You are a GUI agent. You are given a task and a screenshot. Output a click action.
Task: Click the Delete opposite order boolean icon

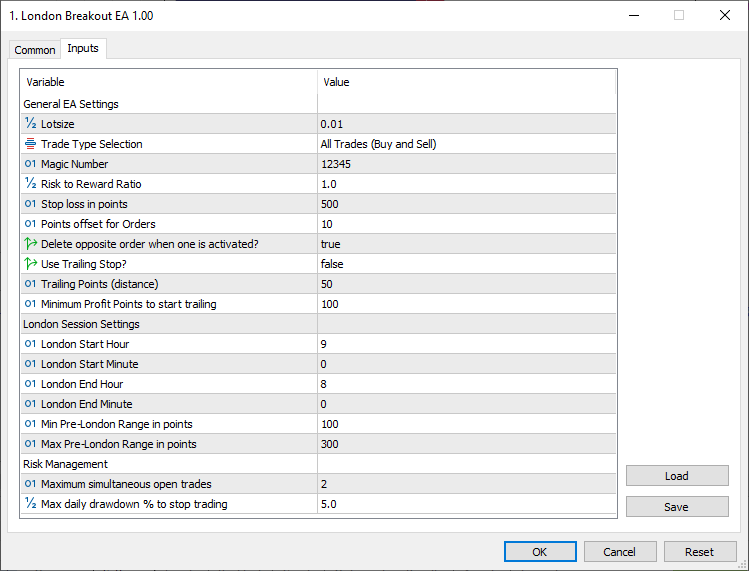[x=31, y=244]
